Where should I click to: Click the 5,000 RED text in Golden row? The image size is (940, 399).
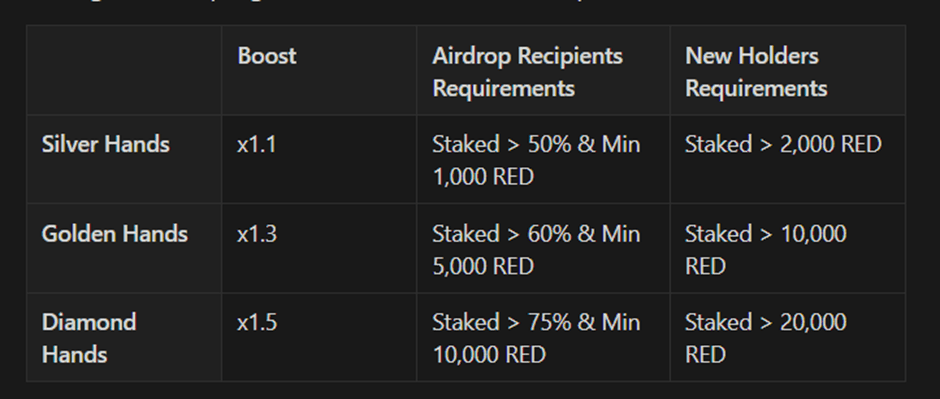[483, 266]
